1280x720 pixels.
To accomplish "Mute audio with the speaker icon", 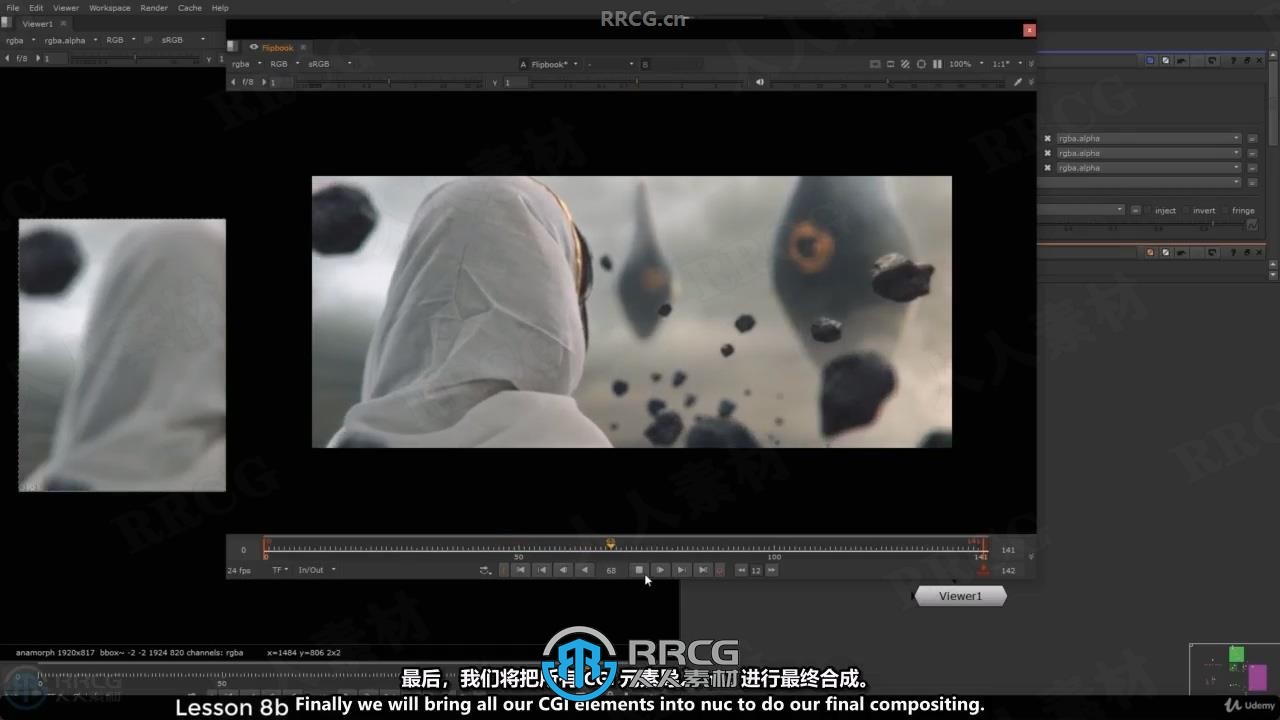I will 759,82.
